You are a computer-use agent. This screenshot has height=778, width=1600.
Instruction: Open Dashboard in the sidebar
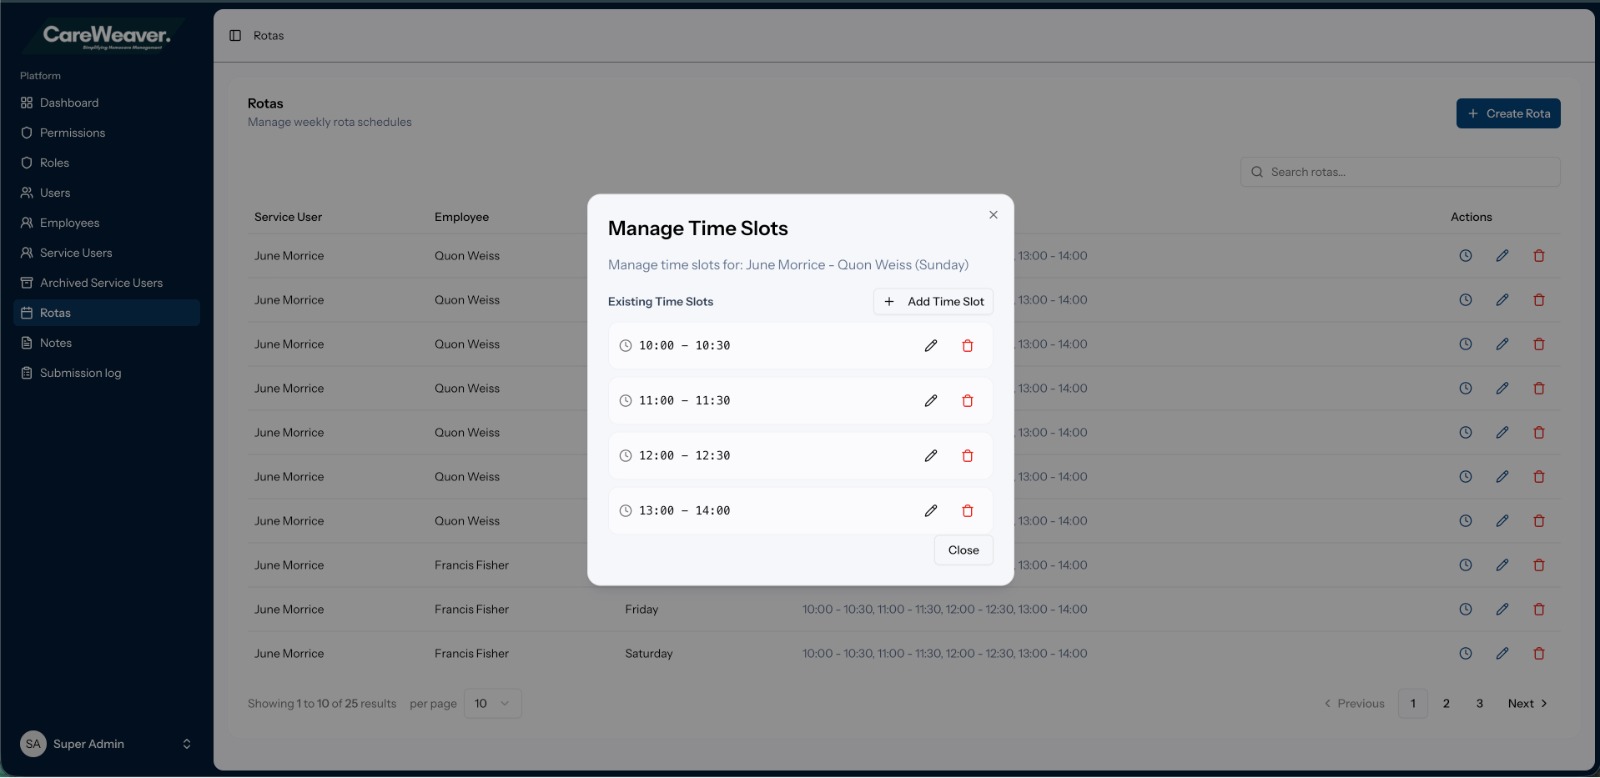pyautogui.click(x=69, y=103)
